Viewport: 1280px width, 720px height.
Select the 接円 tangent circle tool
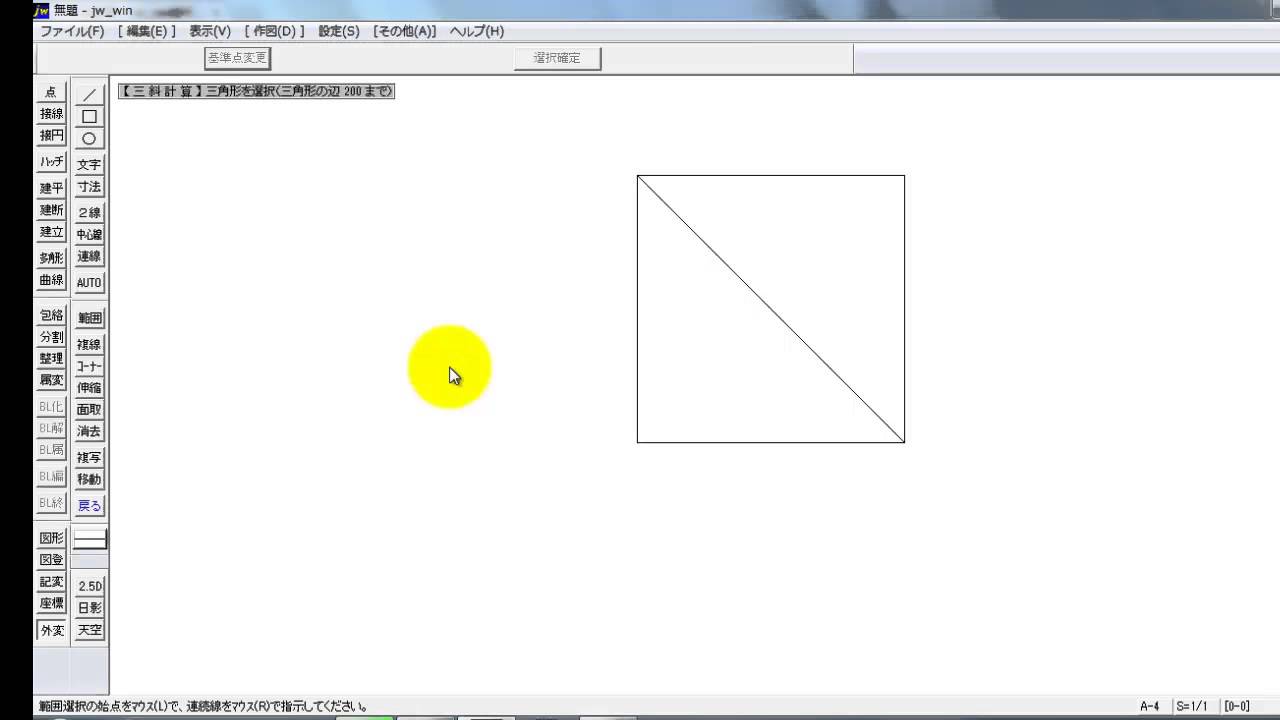coord(51,135)
